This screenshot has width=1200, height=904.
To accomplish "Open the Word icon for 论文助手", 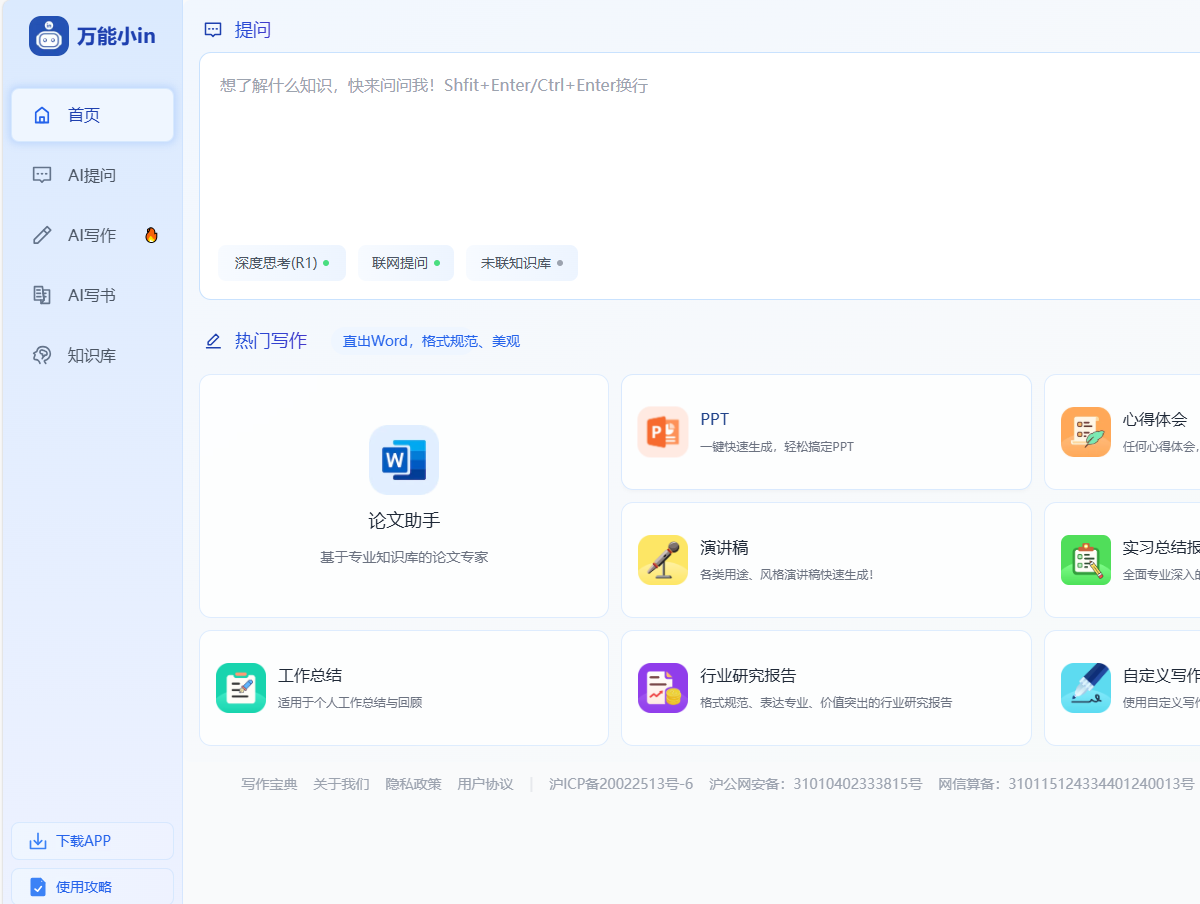I will pyautogui.click(x=404, y=460).
